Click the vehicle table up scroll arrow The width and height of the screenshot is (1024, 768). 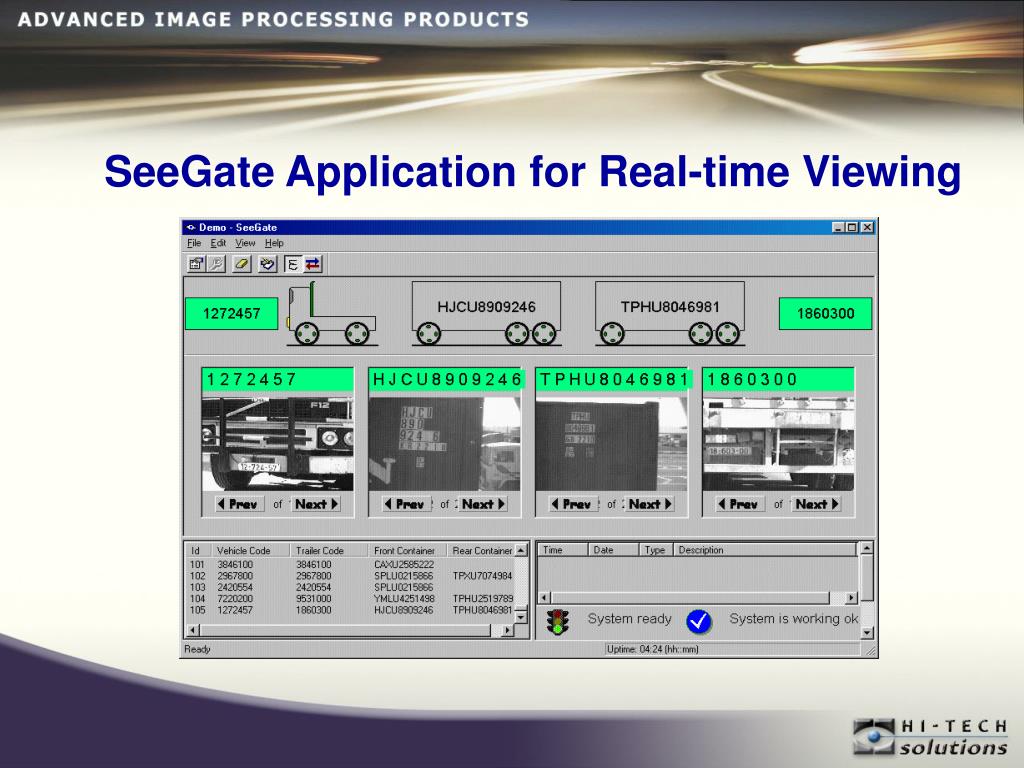click(521, 551)
